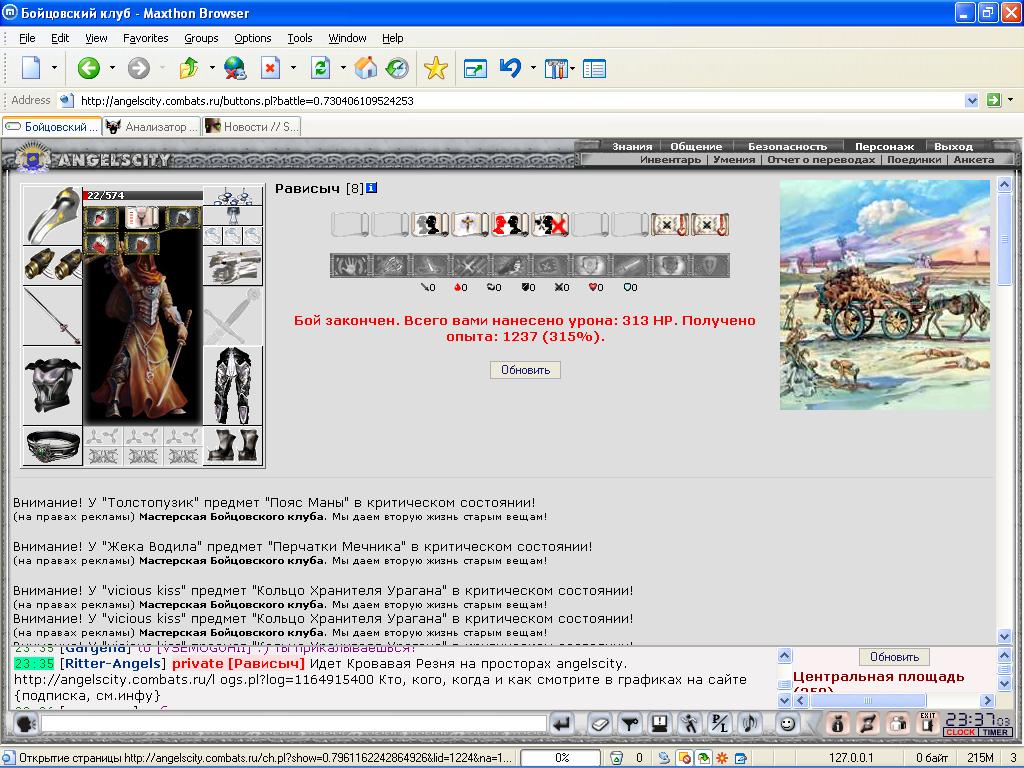Click the helmet equipment slot
Image resolution: width=1024 pixels, height=768 pixels.
(x=53, y=215)
